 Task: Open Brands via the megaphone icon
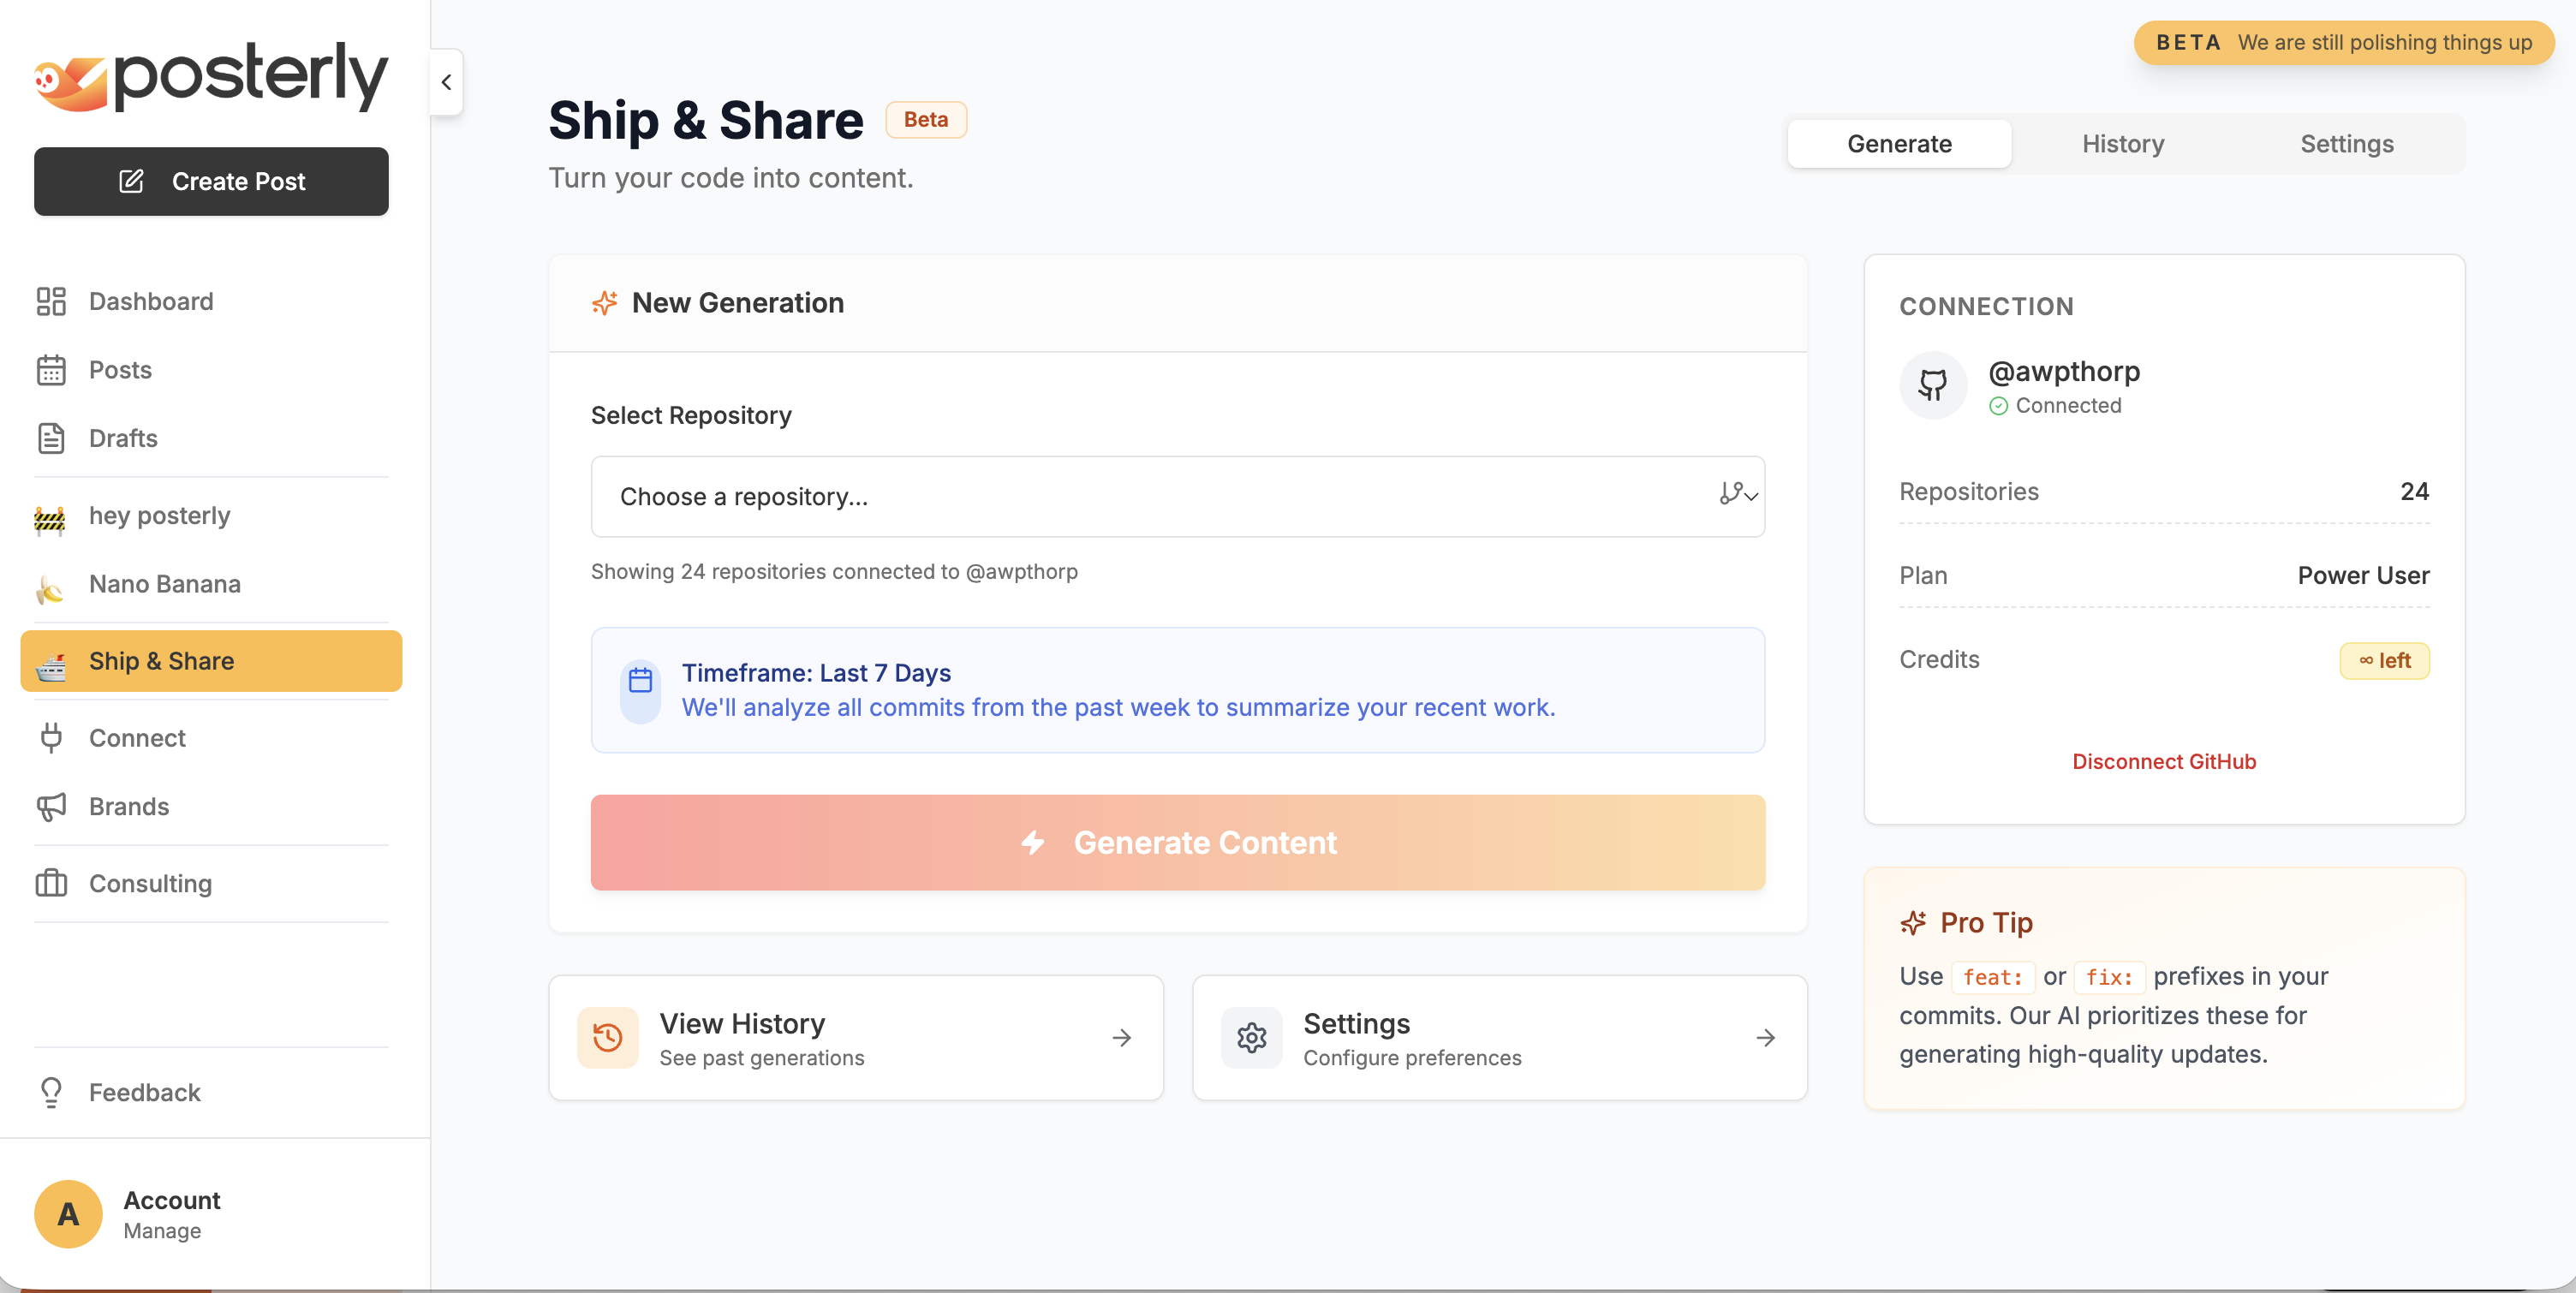(52, 806)
